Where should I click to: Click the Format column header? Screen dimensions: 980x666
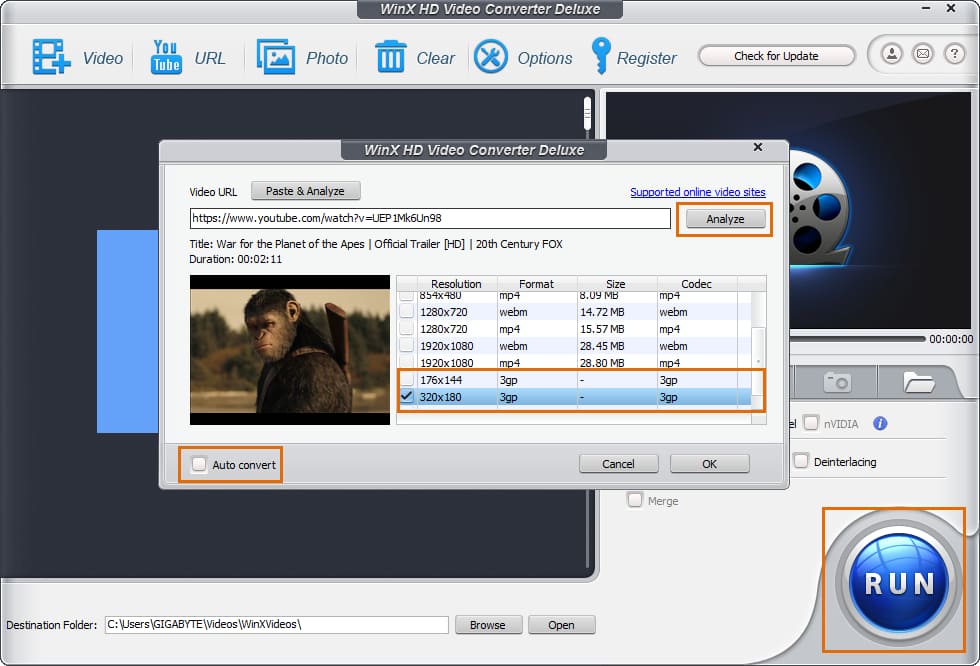click(536, 284)
